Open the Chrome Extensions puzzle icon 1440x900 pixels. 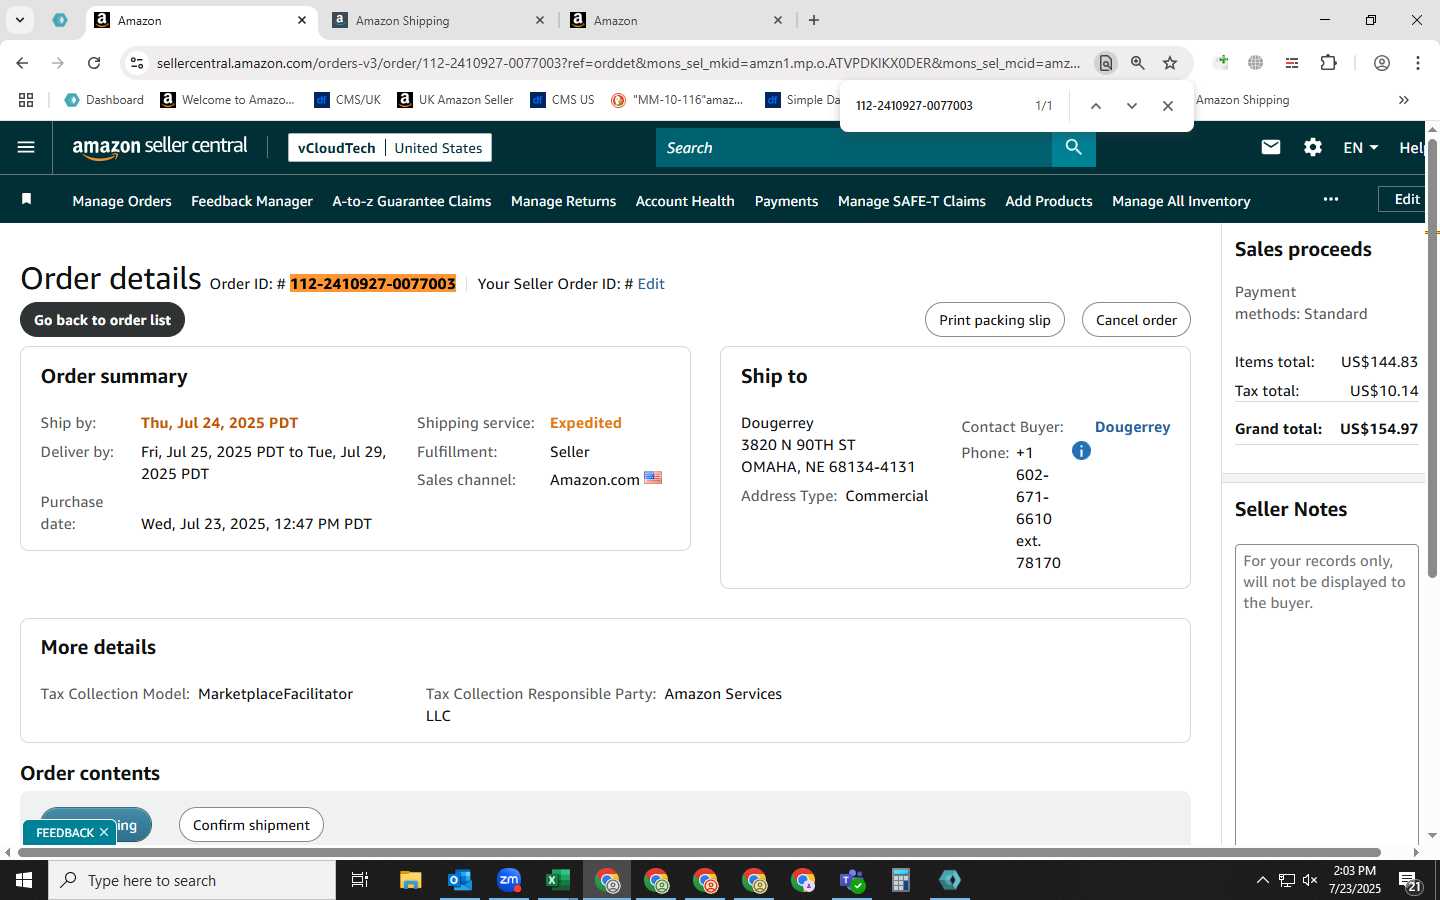(1328, 62)
